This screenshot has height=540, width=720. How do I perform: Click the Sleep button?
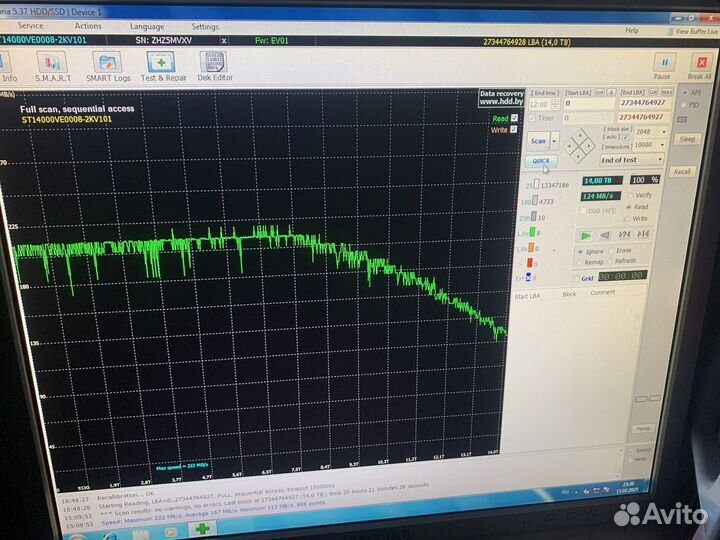[x=686, y=139]
